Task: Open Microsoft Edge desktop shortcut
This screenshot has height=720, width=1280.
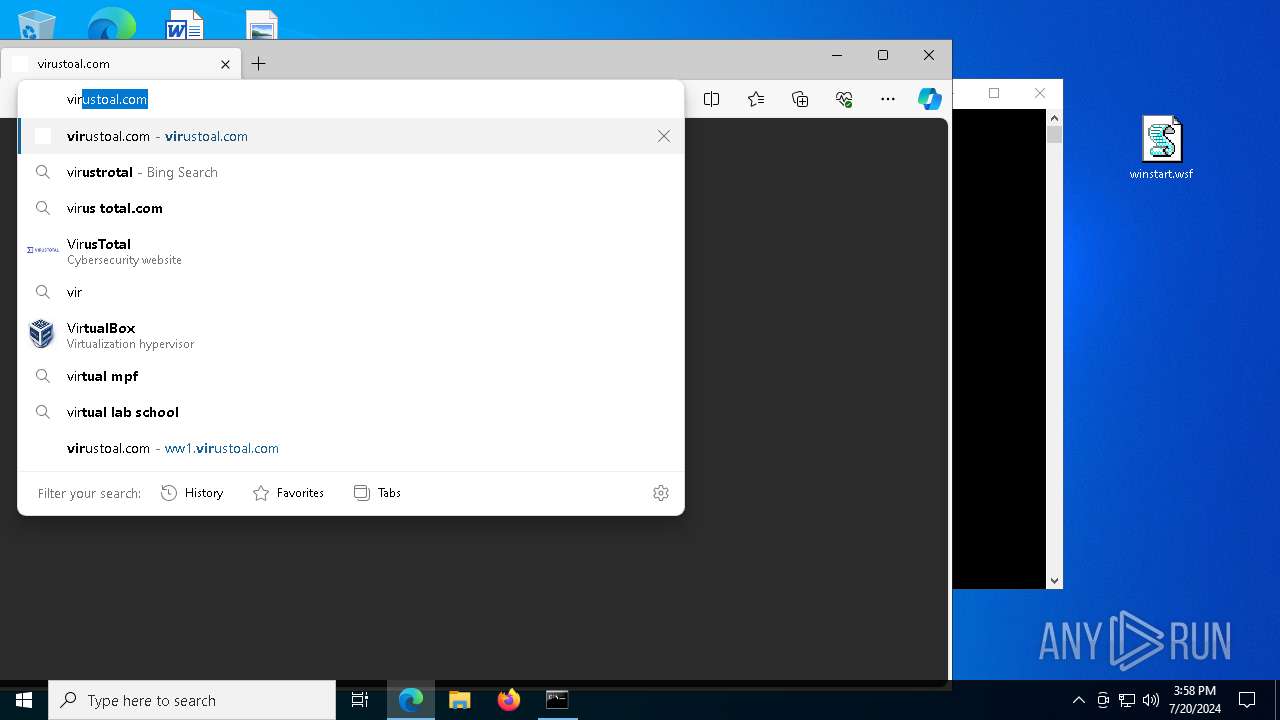Action: 111,24
